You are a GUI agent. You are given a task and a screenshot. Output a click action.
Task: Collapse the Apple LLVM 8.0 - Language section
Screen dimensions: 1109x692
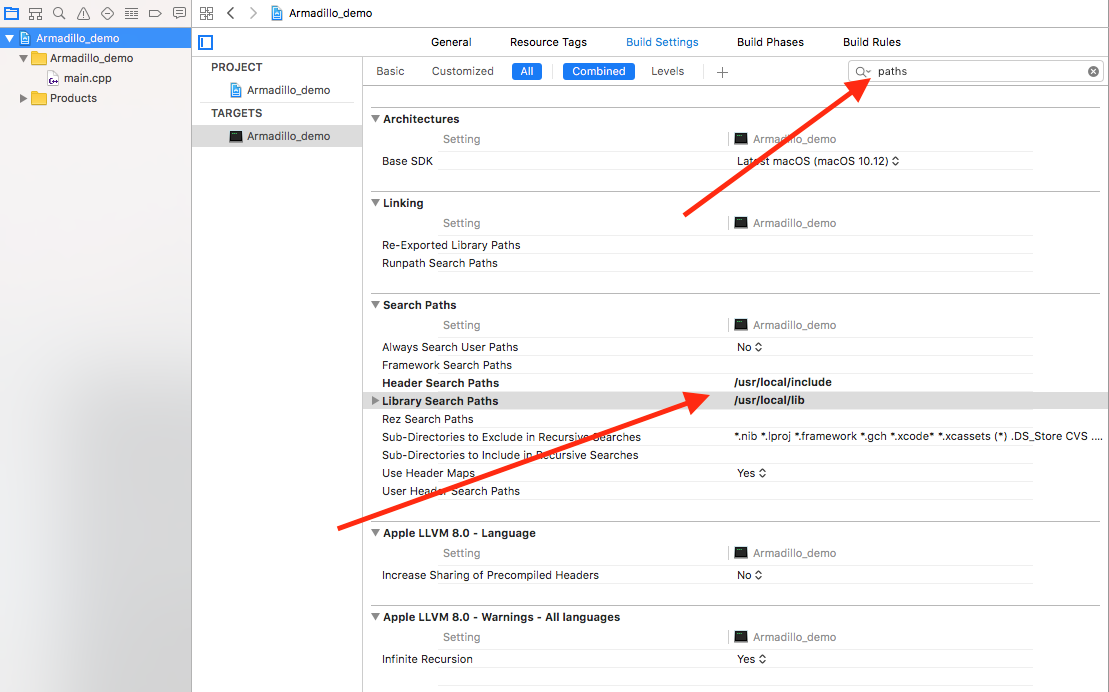(376, 533)
